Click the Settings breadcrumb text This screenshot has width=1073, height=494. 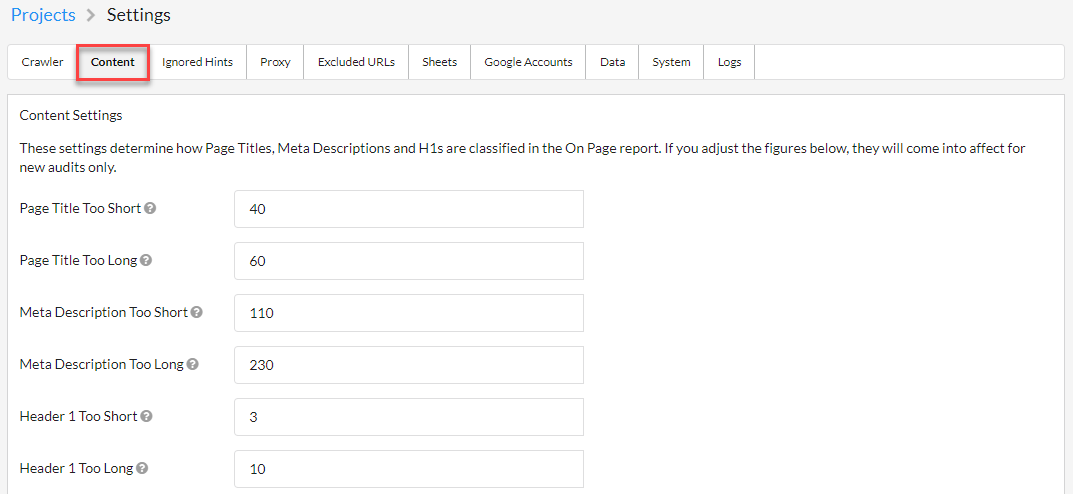[139, 14]
